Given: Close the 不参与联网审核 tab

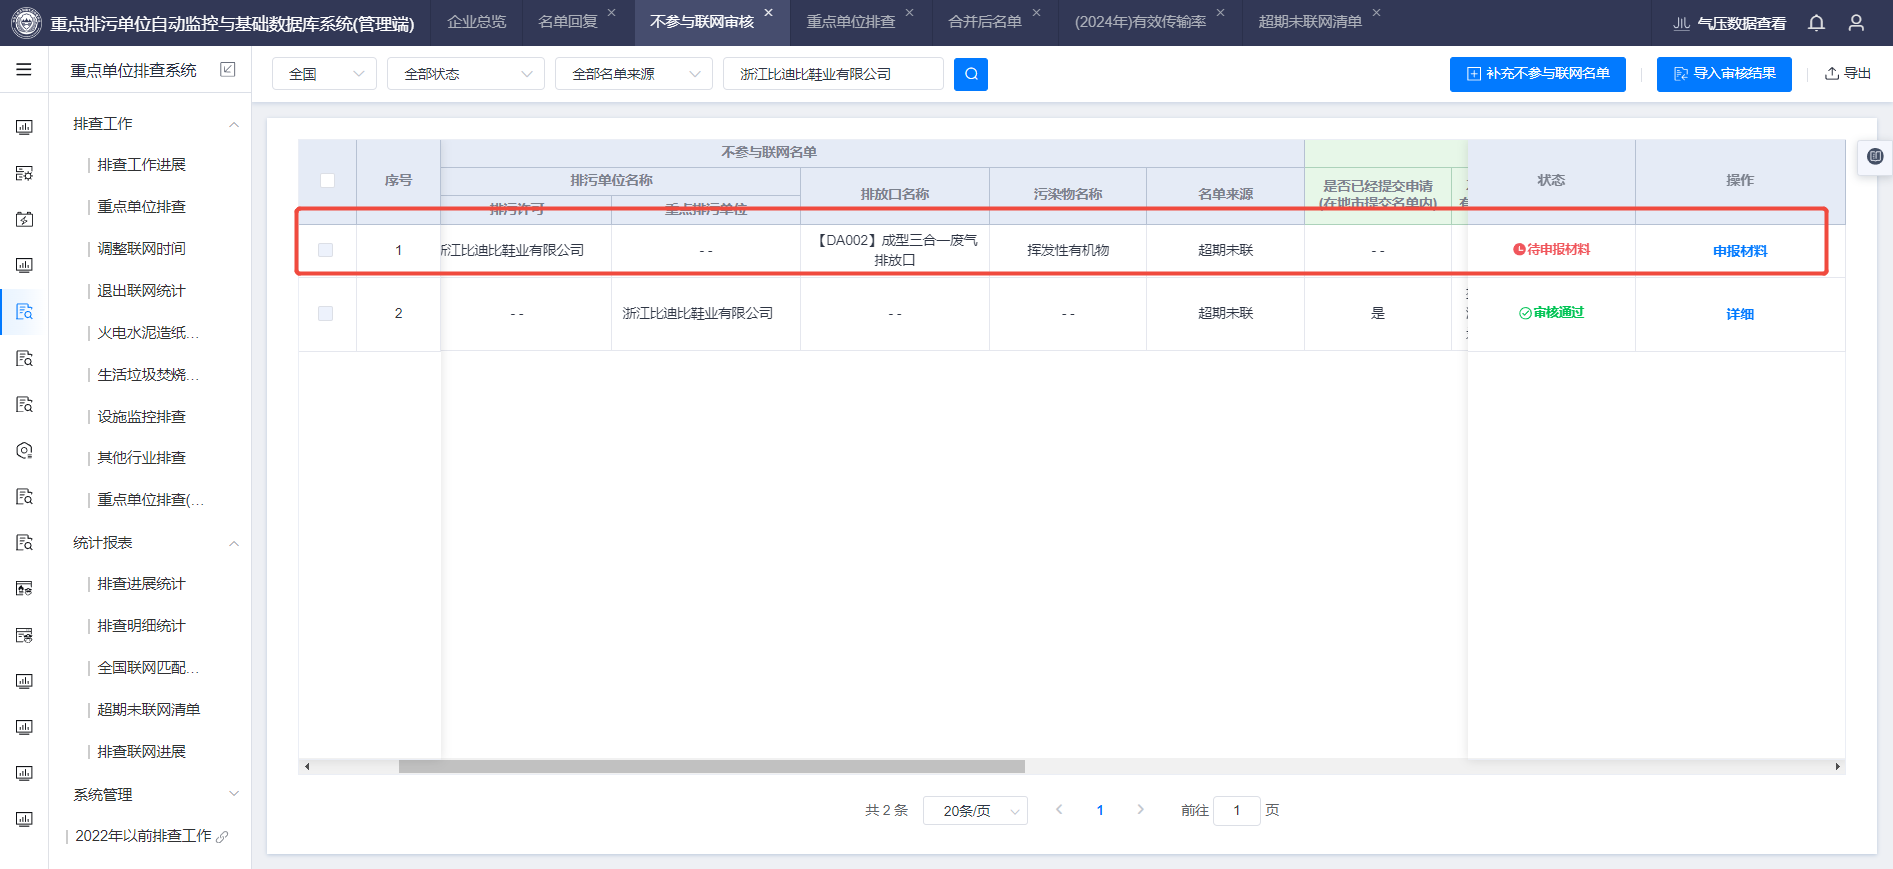Looking at the screenshot, I should 769,13.
